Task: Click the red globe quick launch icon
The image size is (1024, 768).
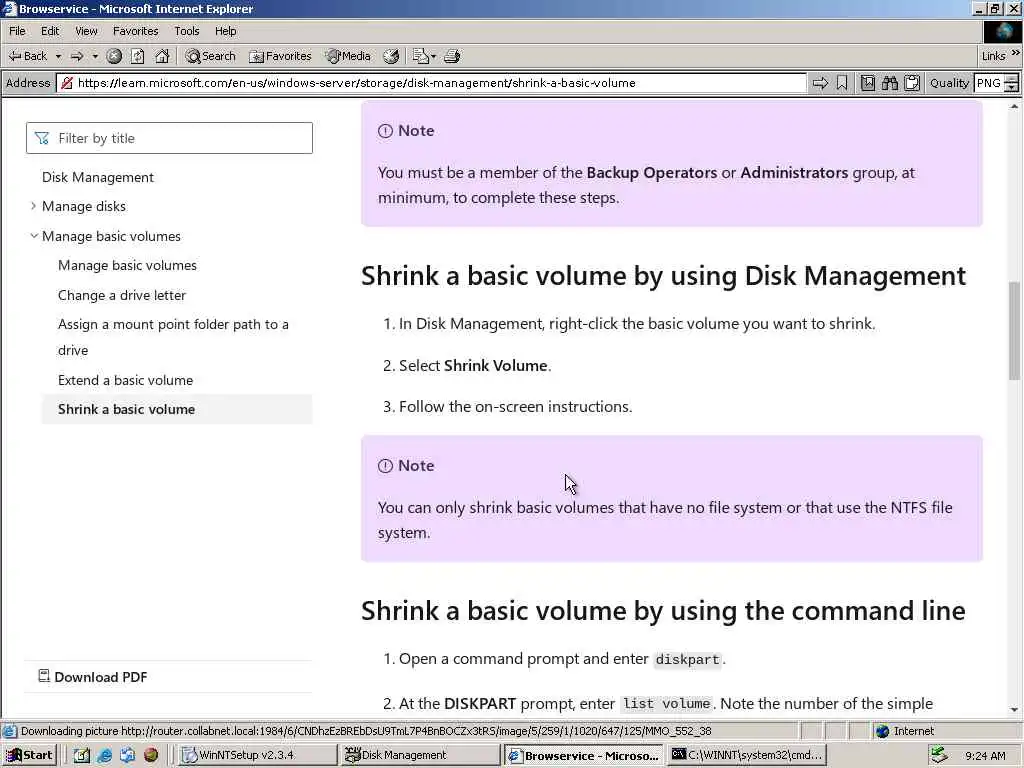Action: 151,755
